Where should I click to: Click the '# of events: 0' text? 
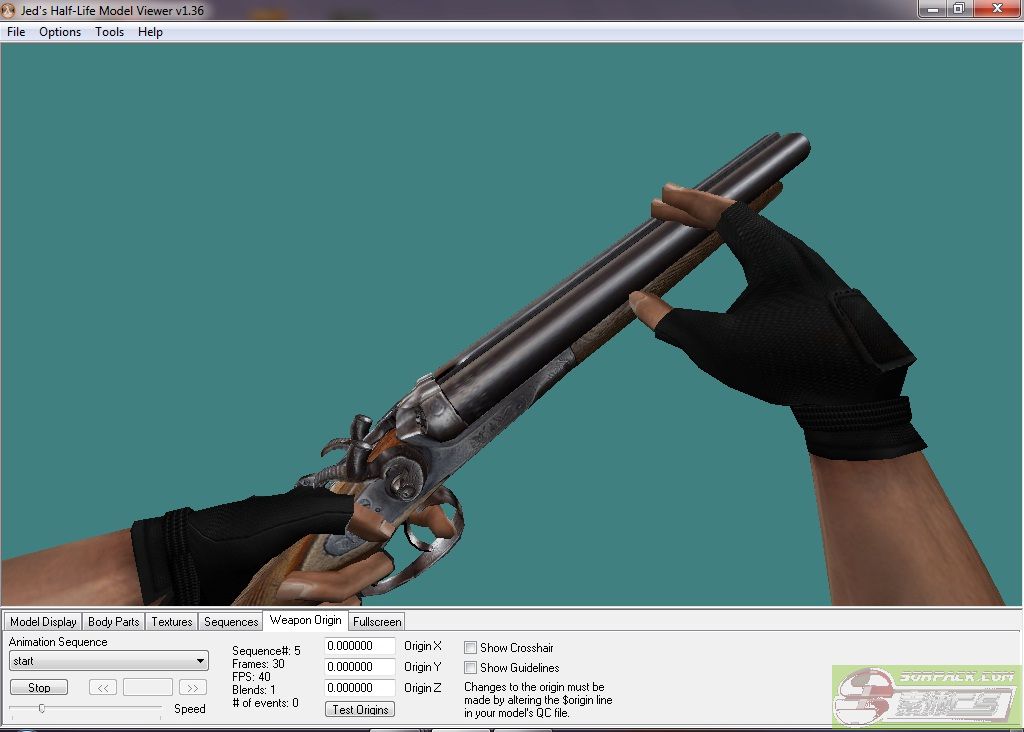pyautogui.click(x=265, y=703)
